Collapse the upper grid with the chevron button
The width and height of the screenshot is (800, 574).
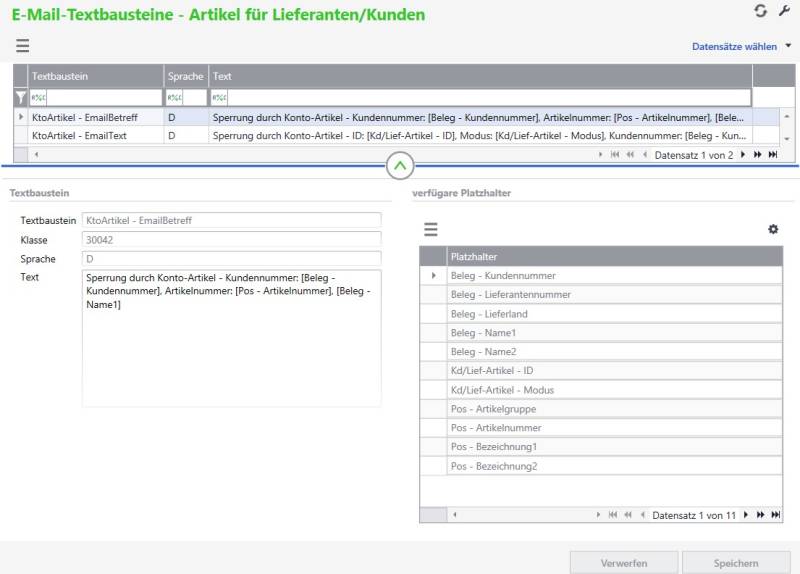(400, 166)
